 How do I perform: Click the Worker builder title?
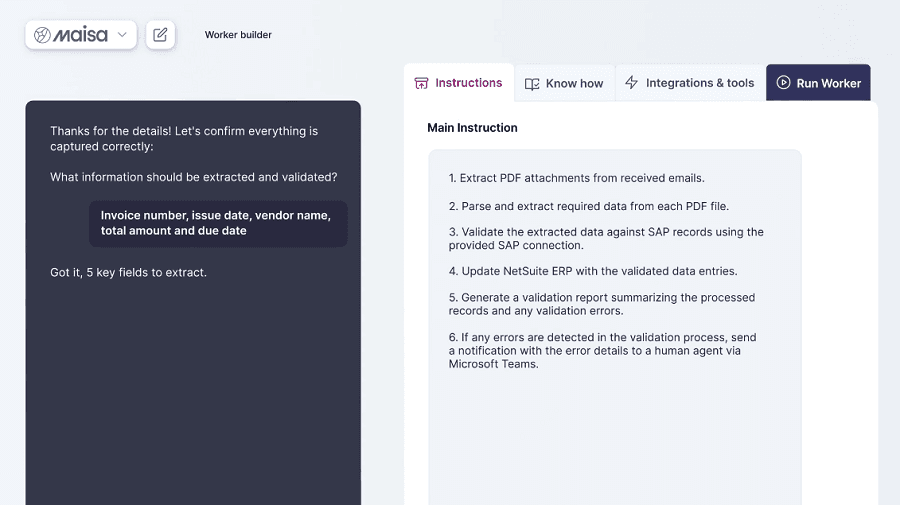pyautogui.click(x=238, y=35)
